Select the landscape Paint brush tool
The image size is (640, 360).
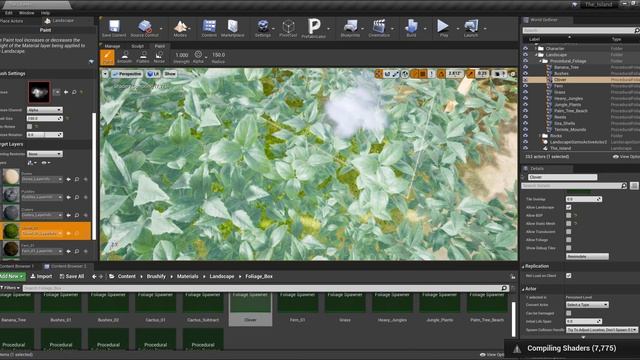click(x=107, y=57)
